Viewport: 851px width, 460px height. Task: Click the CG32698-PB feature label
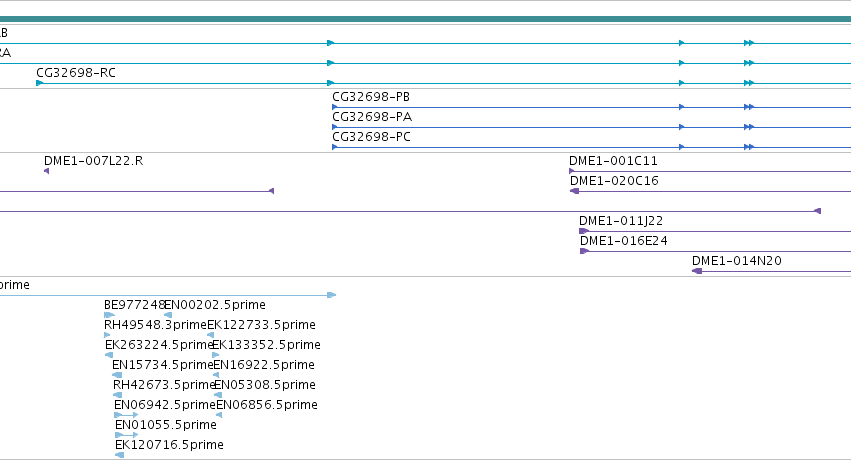371,97
